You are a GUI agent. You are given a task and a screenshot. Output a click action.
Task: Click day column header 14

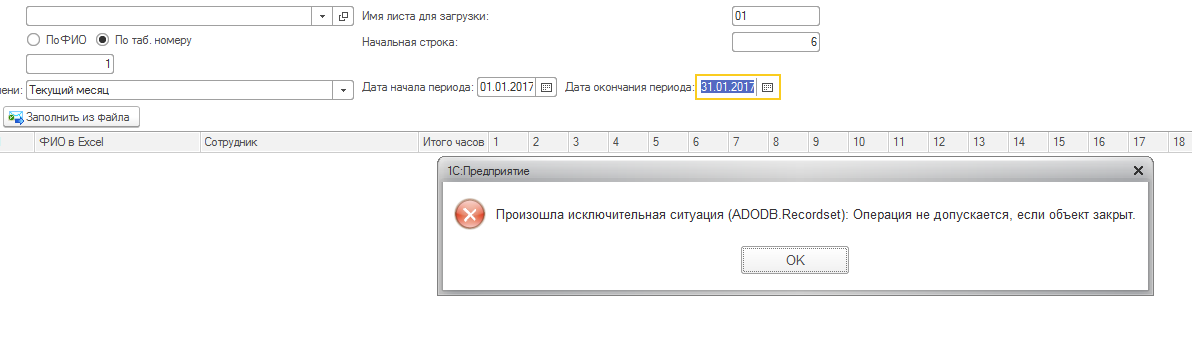1029,142
